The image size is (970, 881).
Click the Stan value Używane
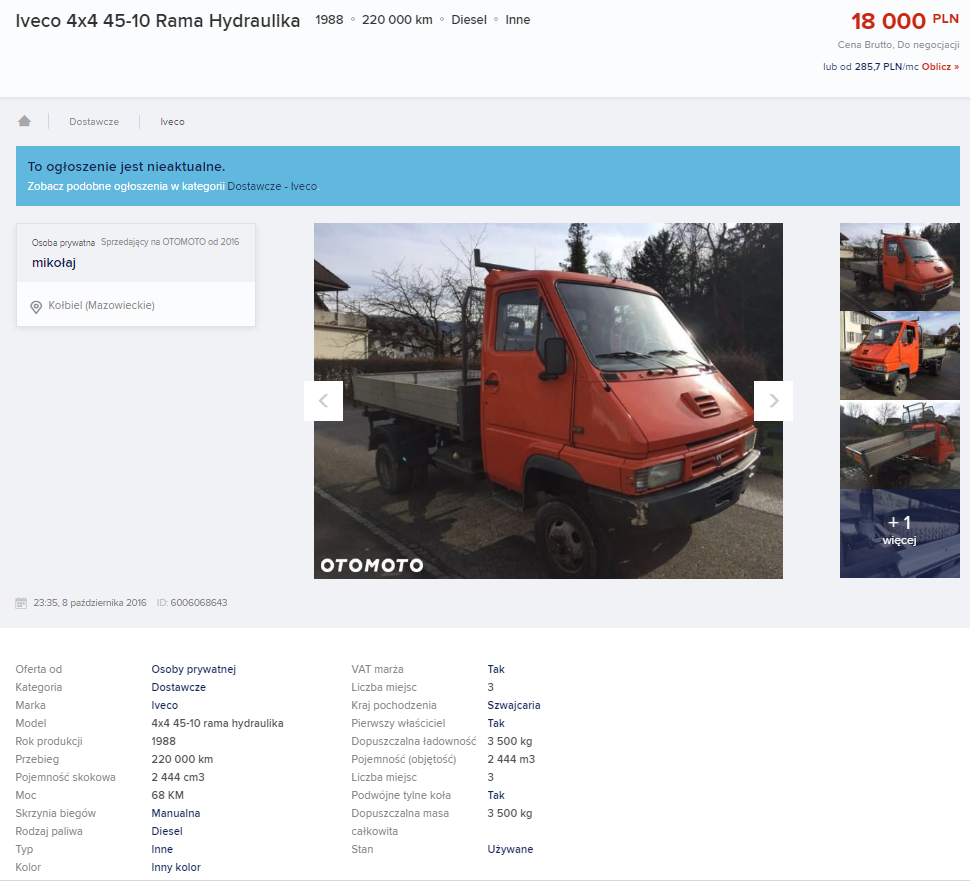click(x=510, y=849)
